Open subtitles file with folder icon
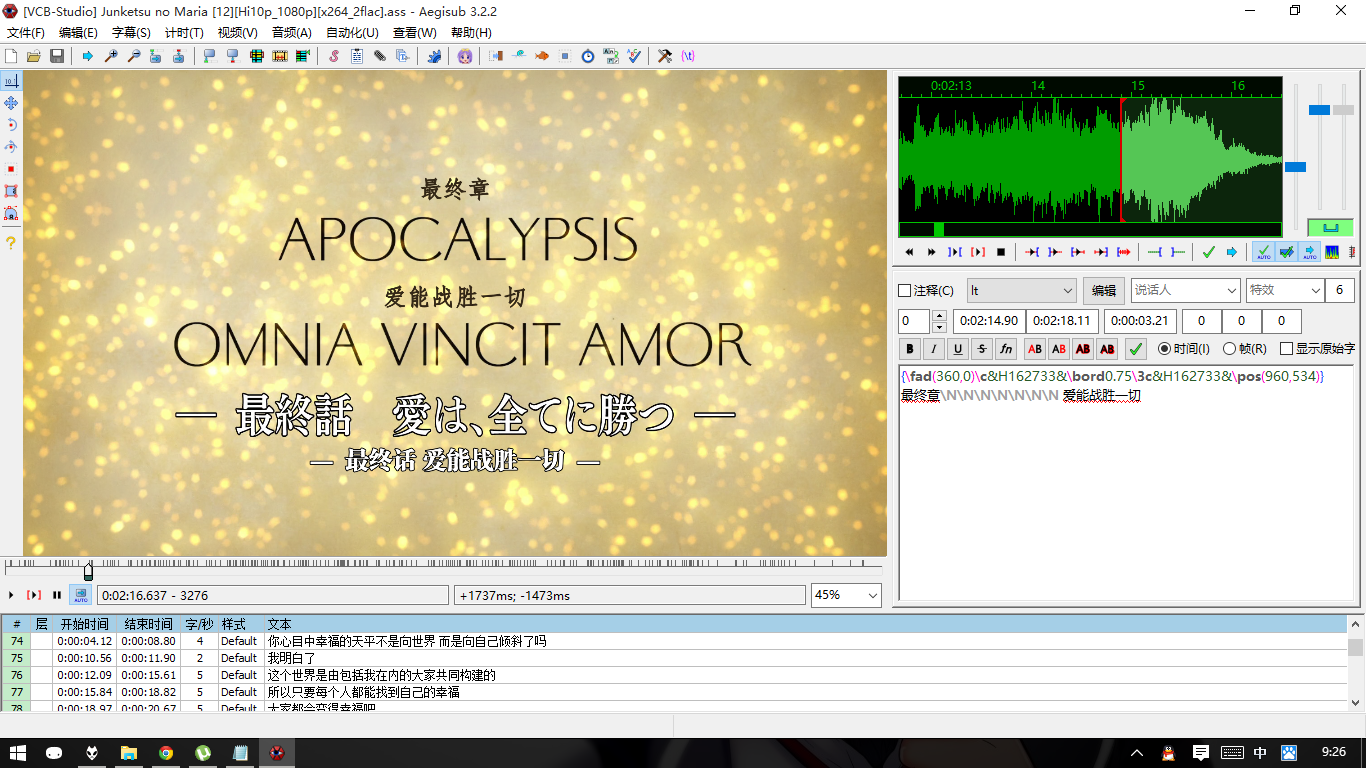The image size is (1366, 768). (34, 56)
